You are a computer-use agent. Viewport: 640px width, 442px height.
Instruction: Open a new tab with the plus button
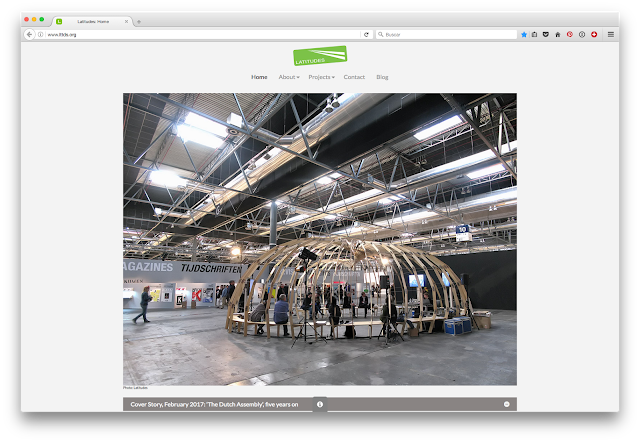(139, 22)
